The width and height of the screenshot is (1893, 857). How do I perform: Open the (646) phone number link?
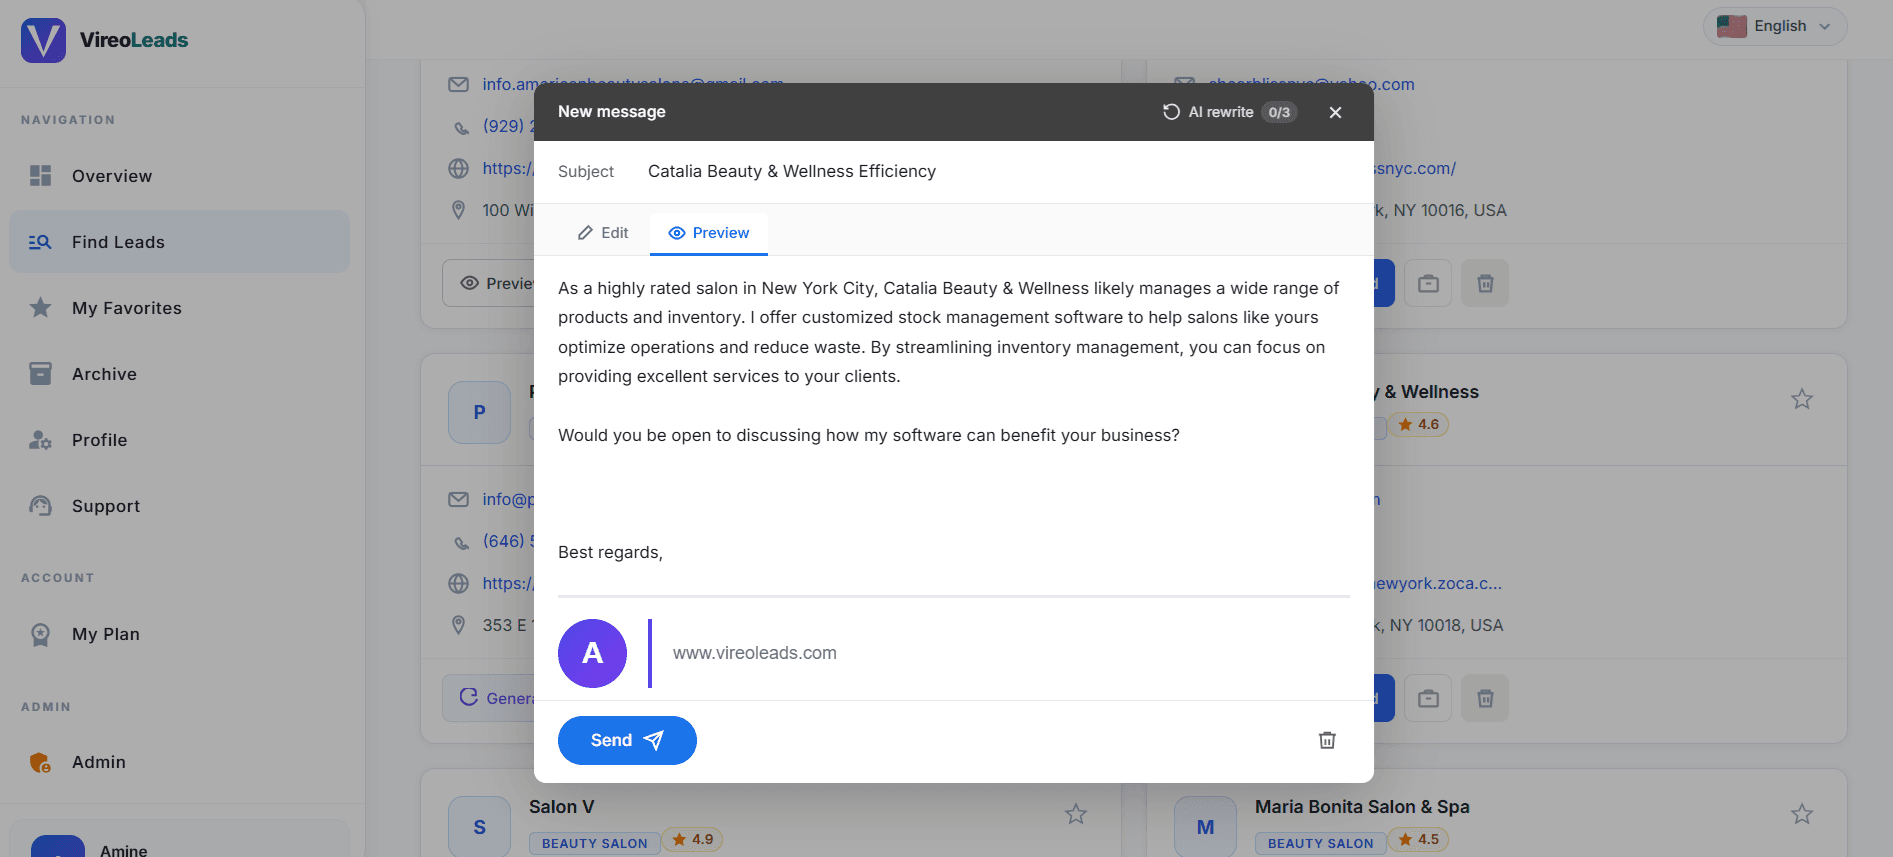coord(508,541)
